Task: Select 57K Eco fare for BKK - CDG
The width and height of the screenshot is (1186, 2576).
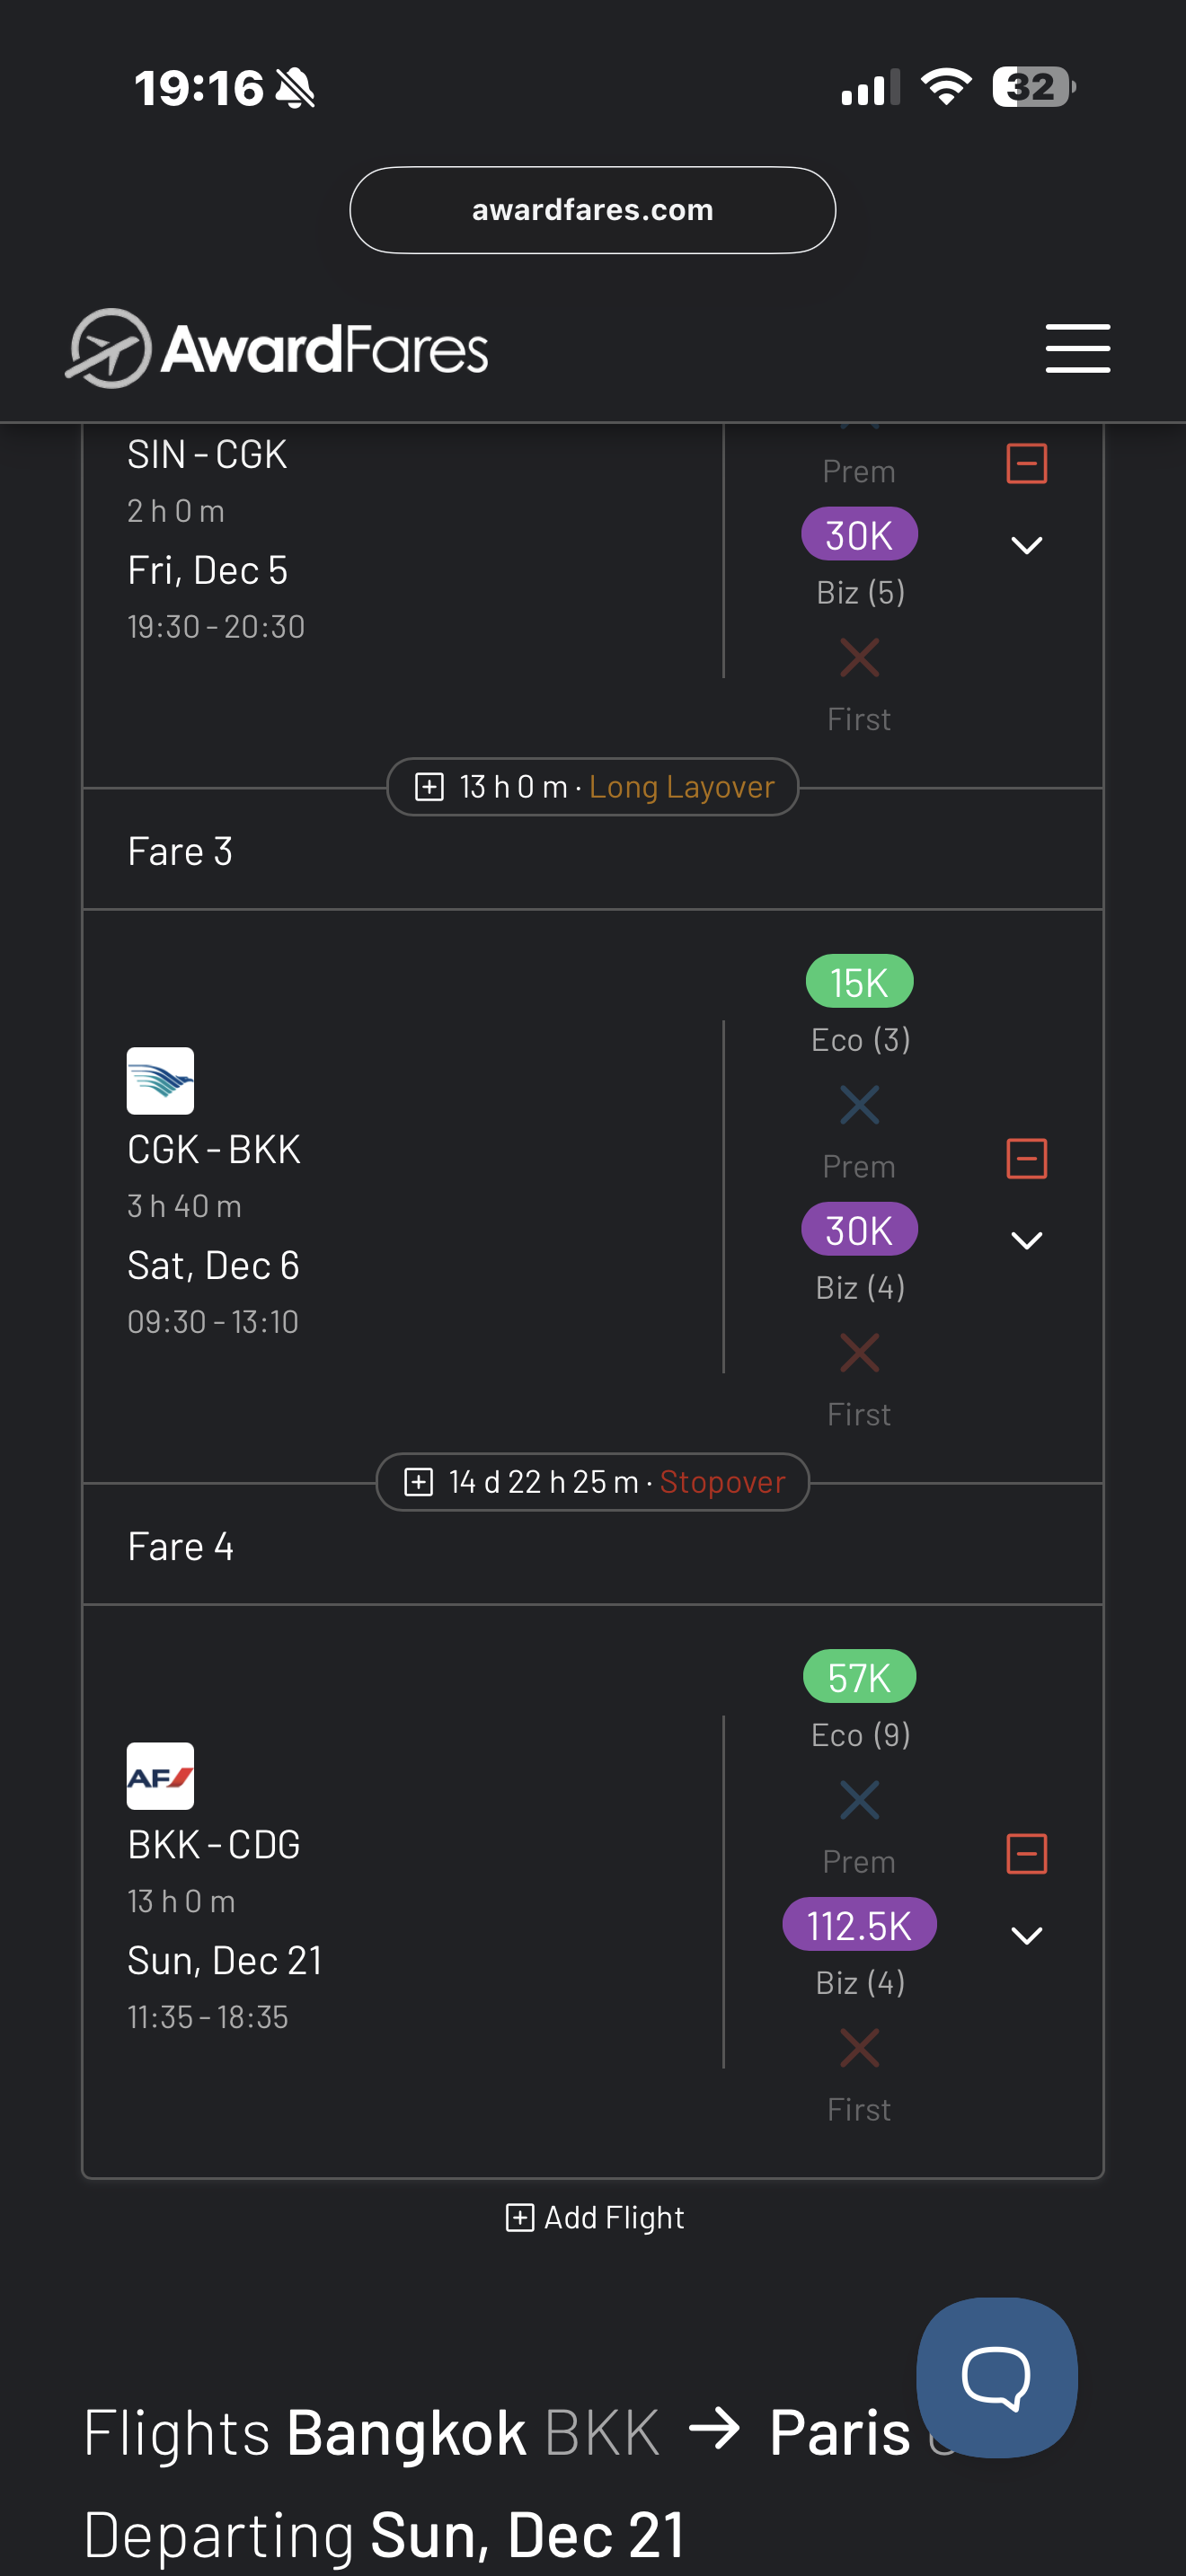Action: [859, 1677]
